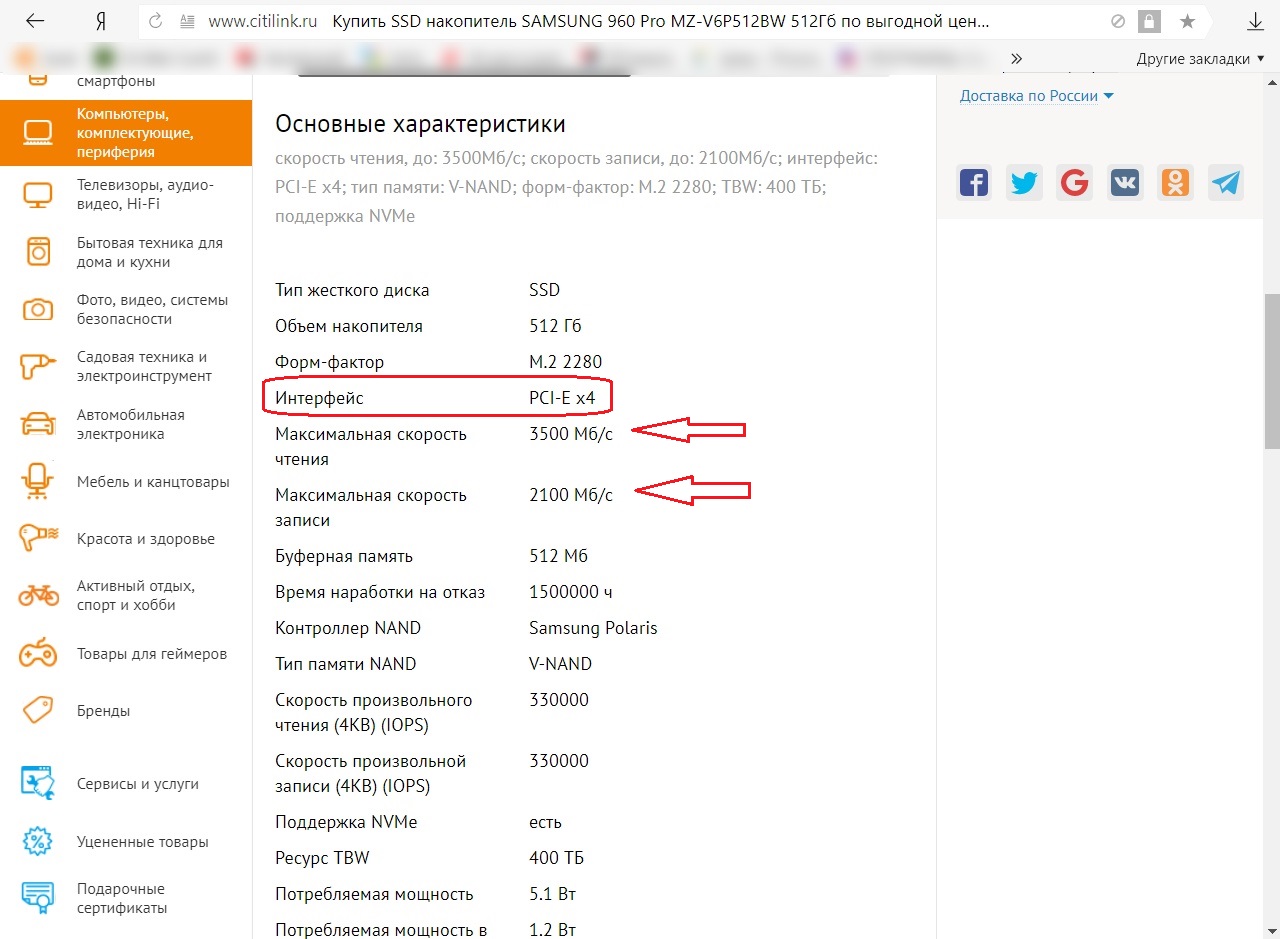The height and width of the screenshot is (939, 1280).
Task: Share the page on Twitter
Action: pos(1024,182)
